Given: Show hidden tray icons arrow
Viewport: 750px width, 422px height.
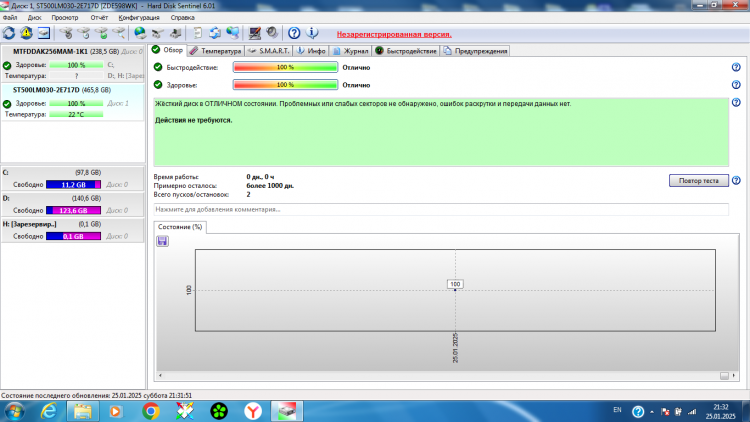Looking at the screenshot, I should click(651, 412).
